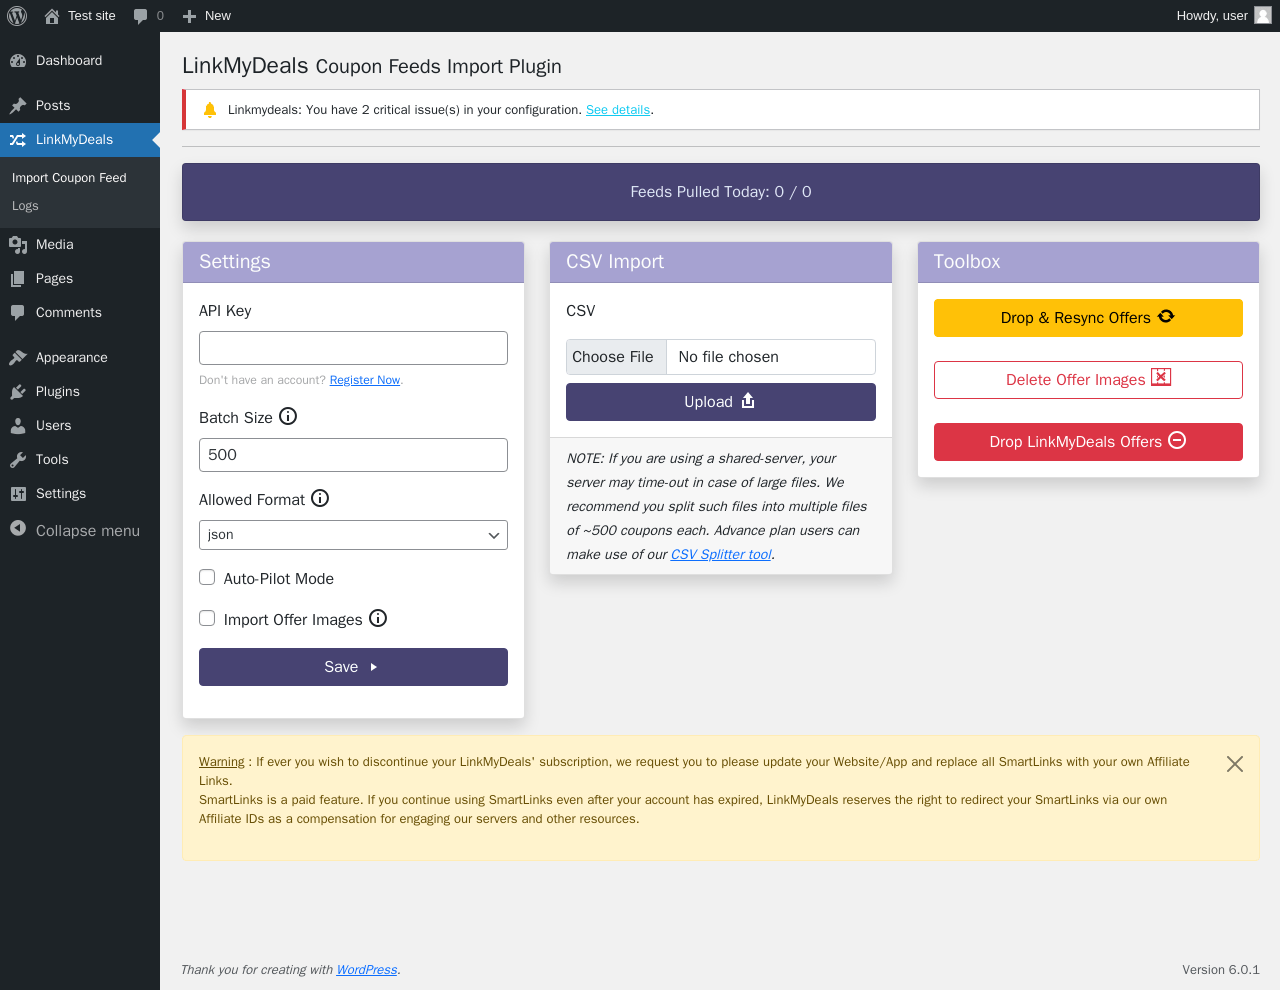Click the Save button
This screenshot has height=990, width=1280.
tap(353, 667)
